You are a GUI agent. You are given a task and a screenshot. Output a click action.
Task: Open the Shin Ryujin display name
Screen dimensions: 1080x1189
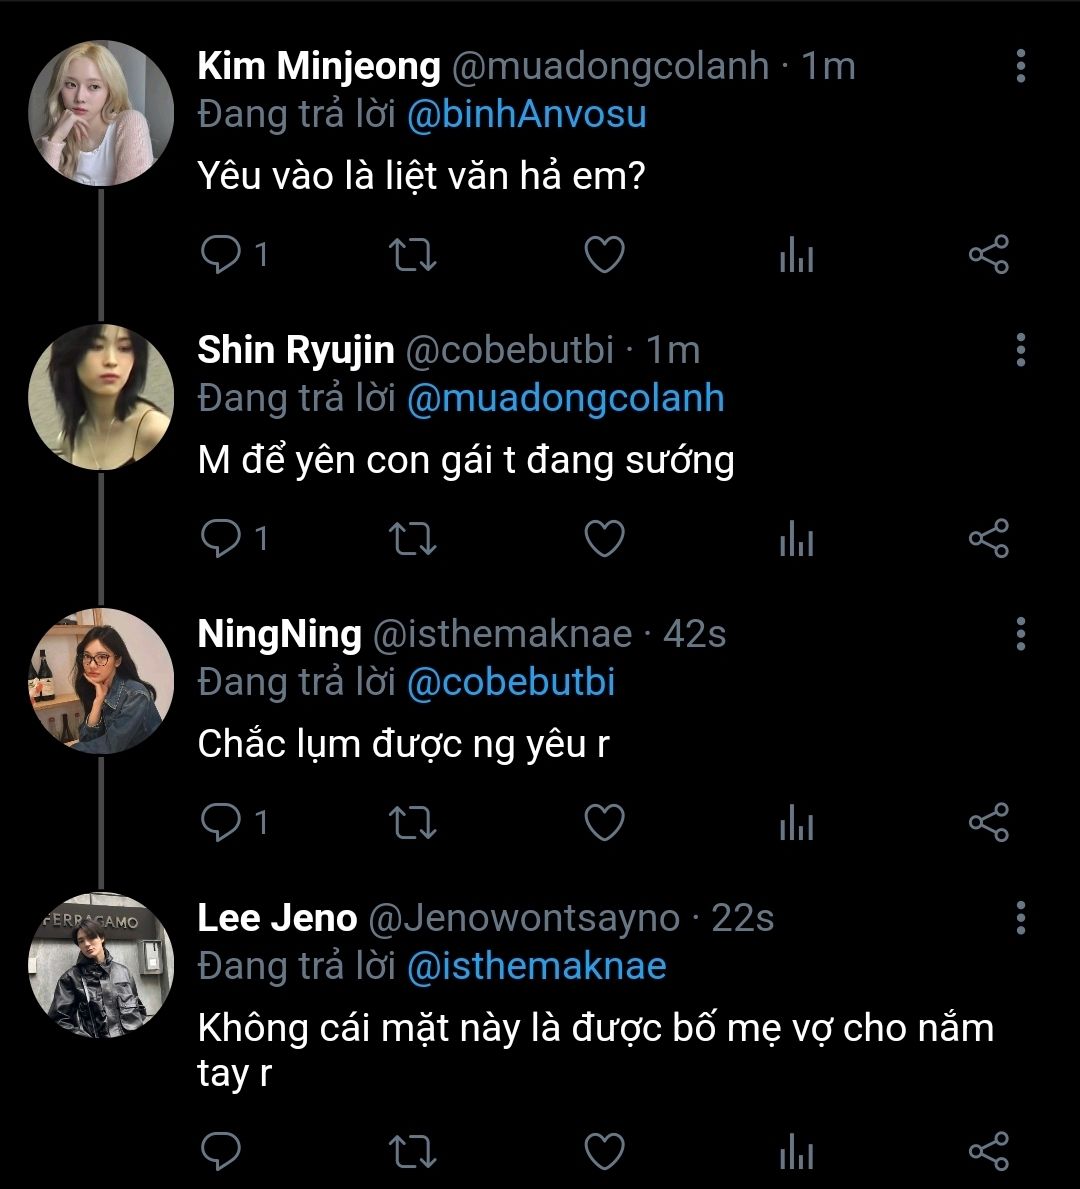[296, 350]
